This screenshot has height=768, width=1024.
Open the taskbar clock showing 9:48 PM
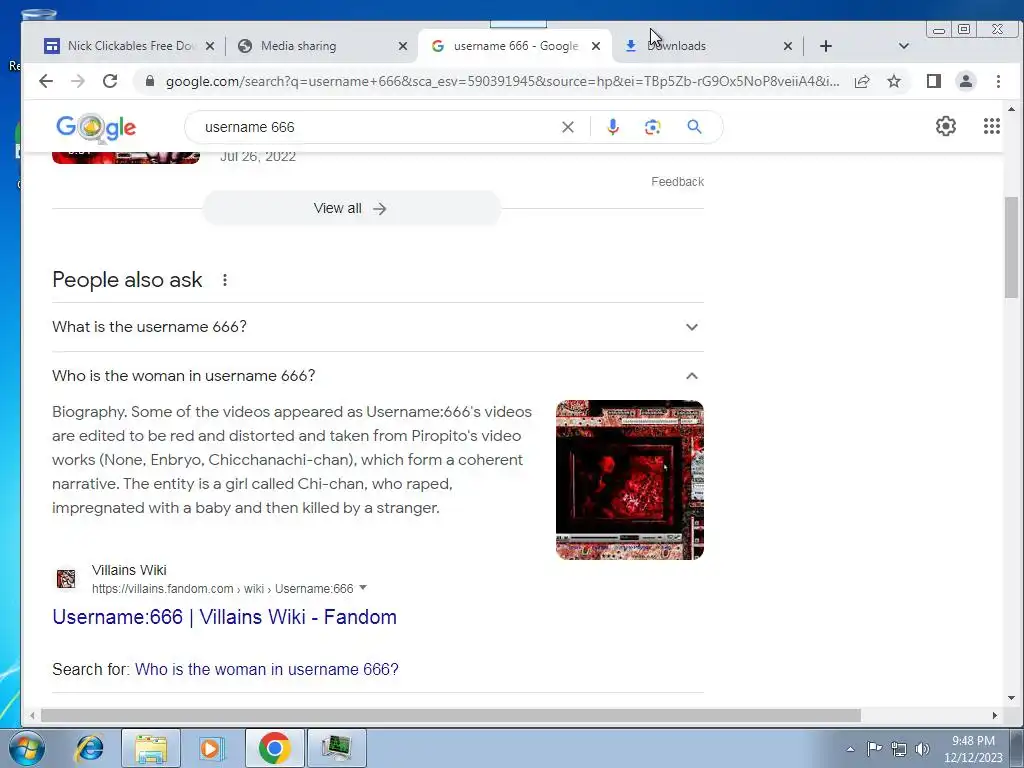(x=973, y=749)
